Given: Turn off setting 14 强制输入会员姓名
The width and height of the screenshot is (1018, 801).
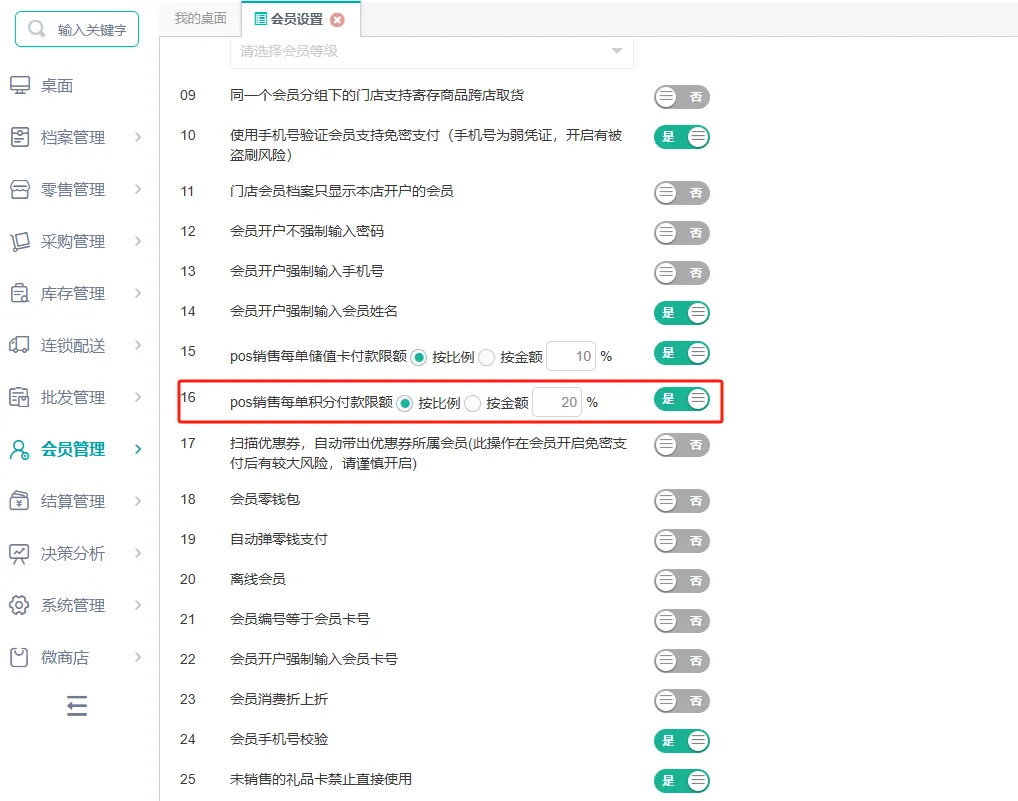Looking at the screenshot, I should pos(682,313).
